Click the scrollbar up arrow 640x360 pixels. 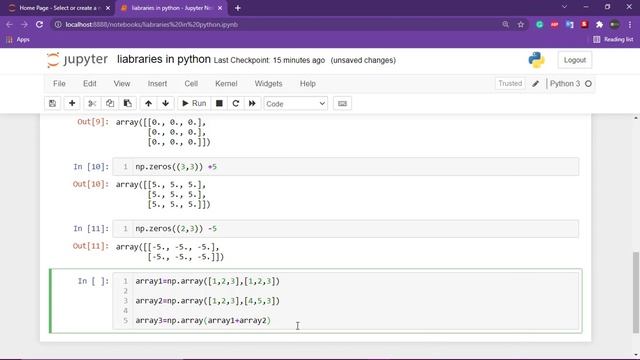click(636, 118)
